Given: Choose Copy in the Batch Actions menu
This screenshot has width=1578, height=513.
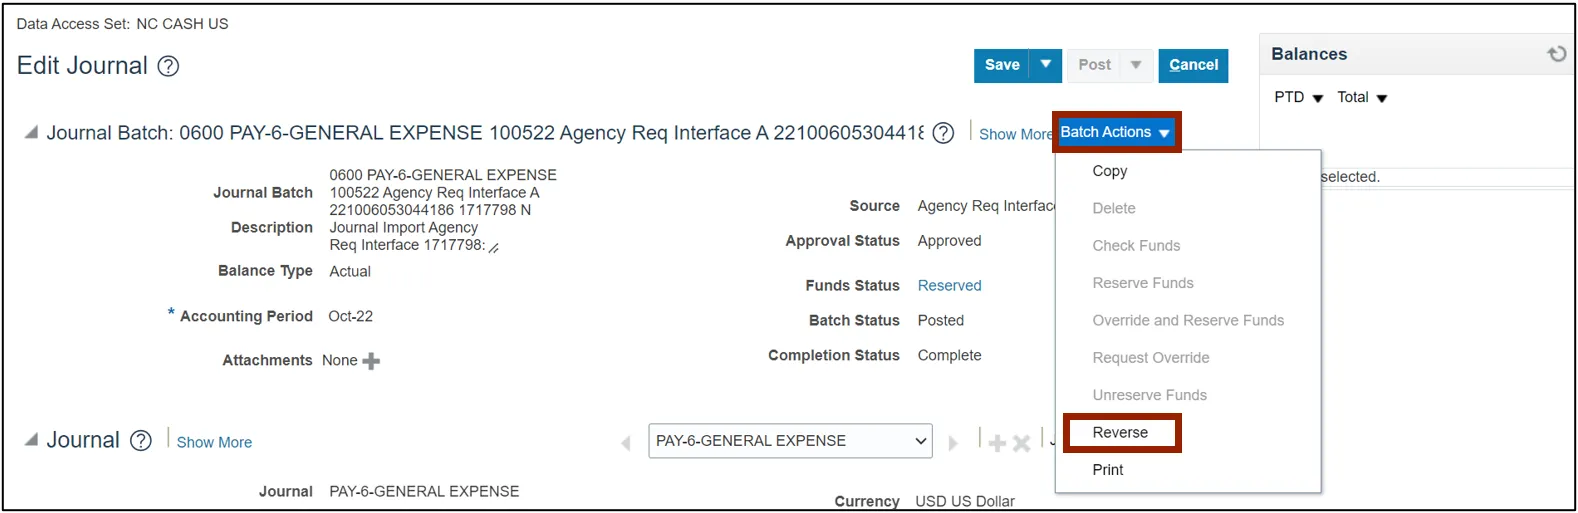Looking at the screenshot, I should tap(1109, 171).
